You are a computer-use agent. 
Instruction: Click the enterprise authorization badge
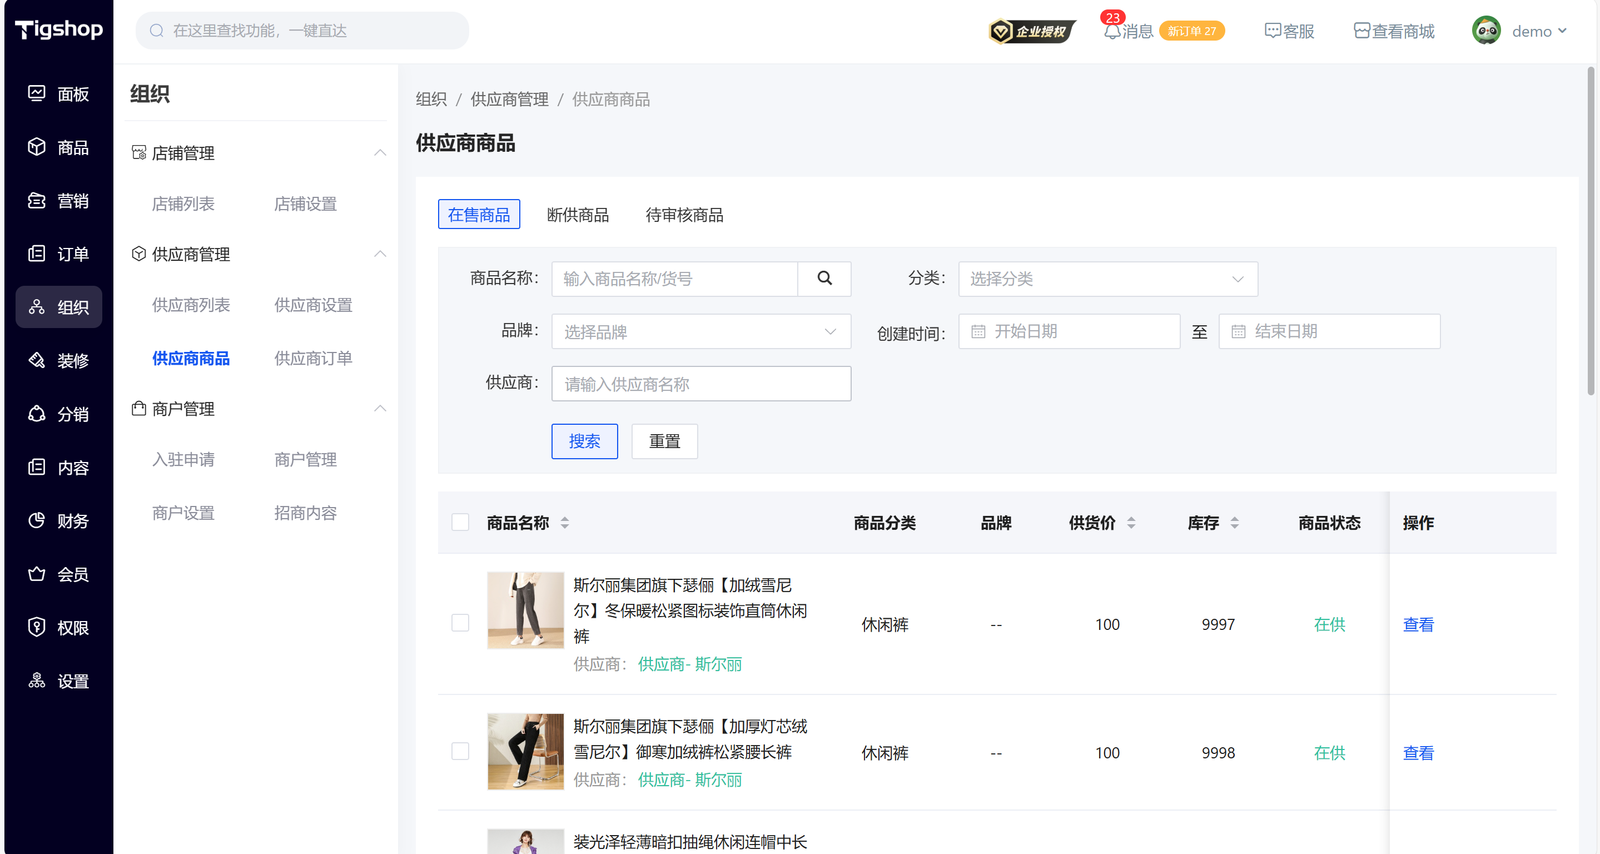tap(1031, 31)
